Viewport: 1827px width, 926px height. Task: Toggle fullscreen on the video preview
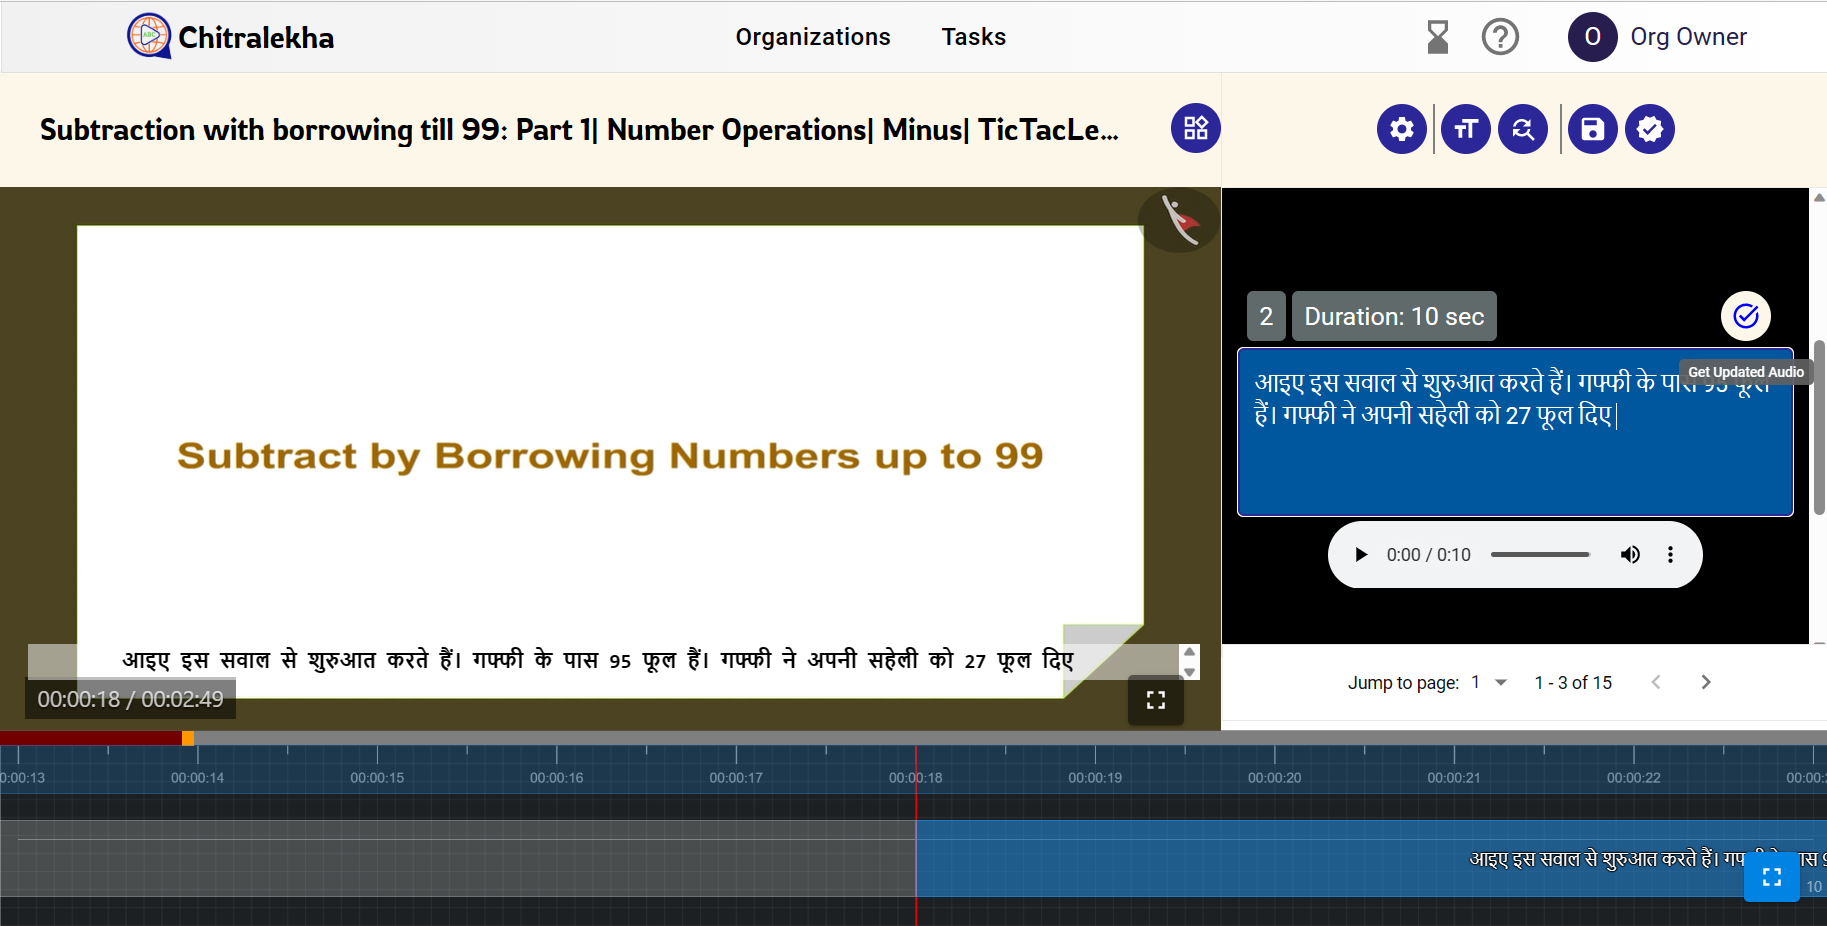point(1155,700)
